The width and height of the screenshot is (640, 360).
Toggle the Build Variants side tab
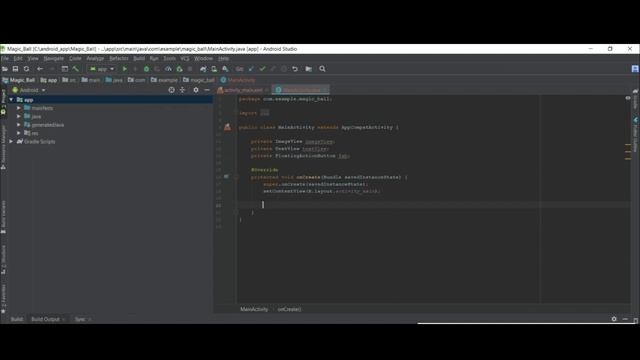click(4, 216)
